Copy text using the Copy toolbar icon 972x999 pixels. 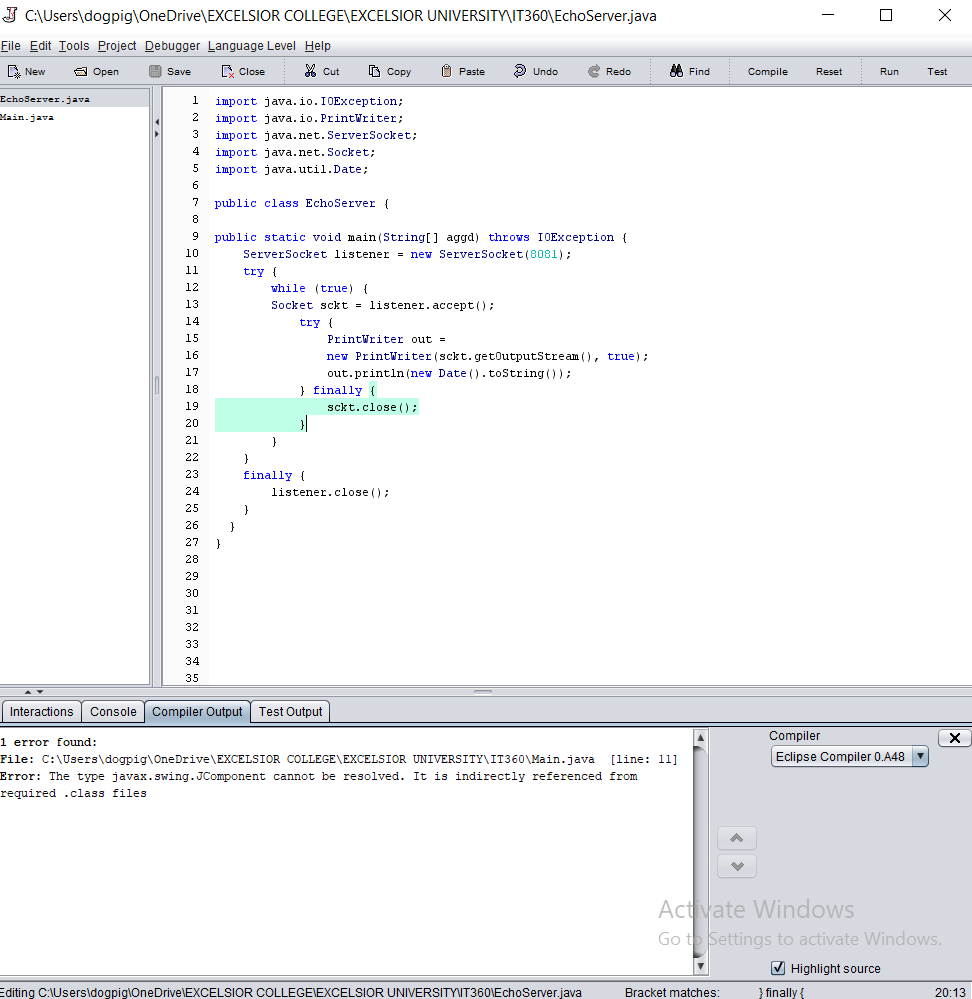tap(389, 71)
